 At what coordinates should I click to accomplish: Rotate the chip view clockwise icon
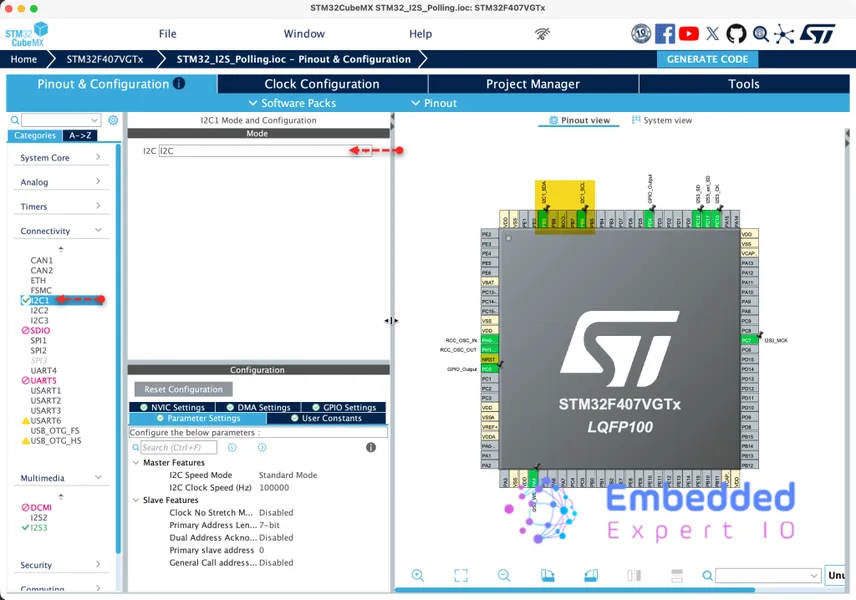point(548,575)
